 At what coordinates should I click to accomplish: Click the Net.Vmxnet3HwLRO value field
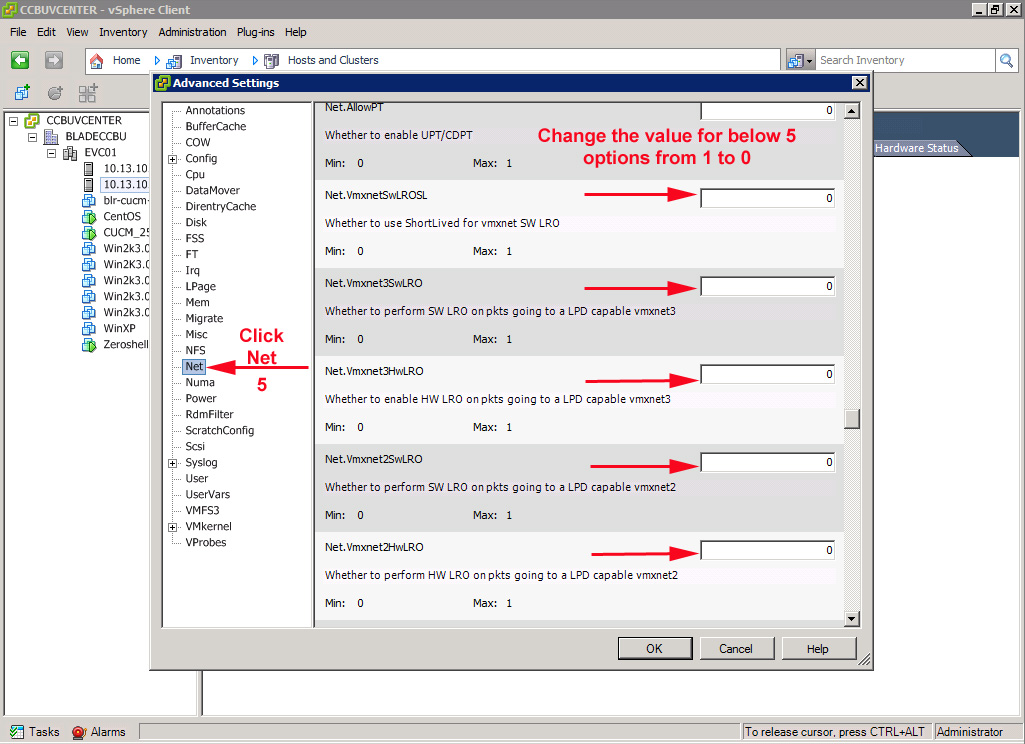pos(767,374)
